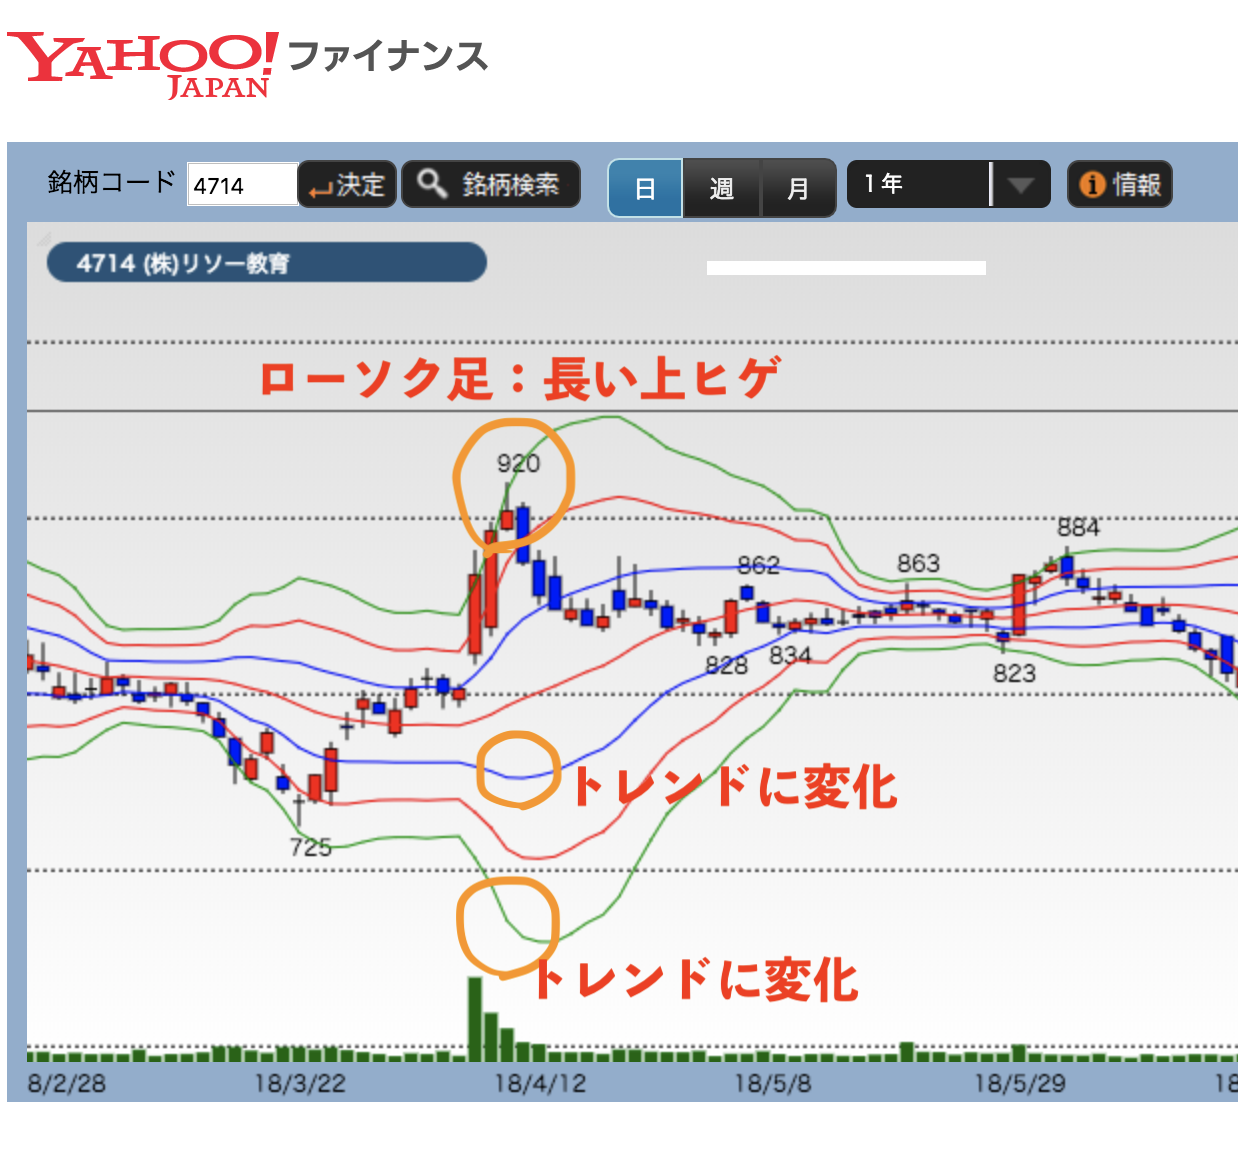Click the 863 price label
Screen dimensions: 1238x1149
[918, 563]
